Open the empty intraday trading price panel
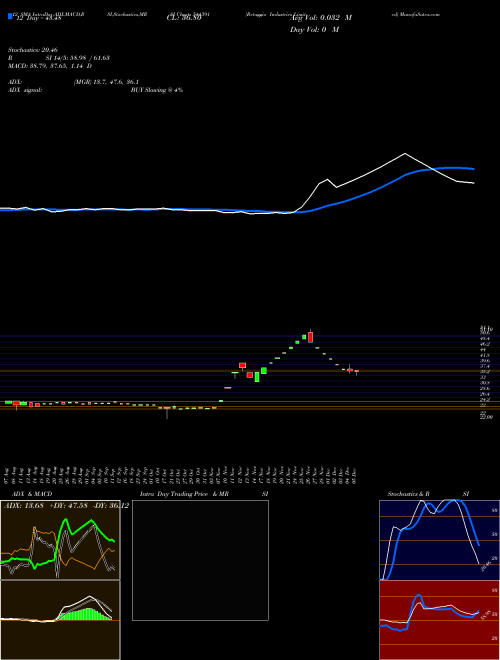 pos(200,560)
